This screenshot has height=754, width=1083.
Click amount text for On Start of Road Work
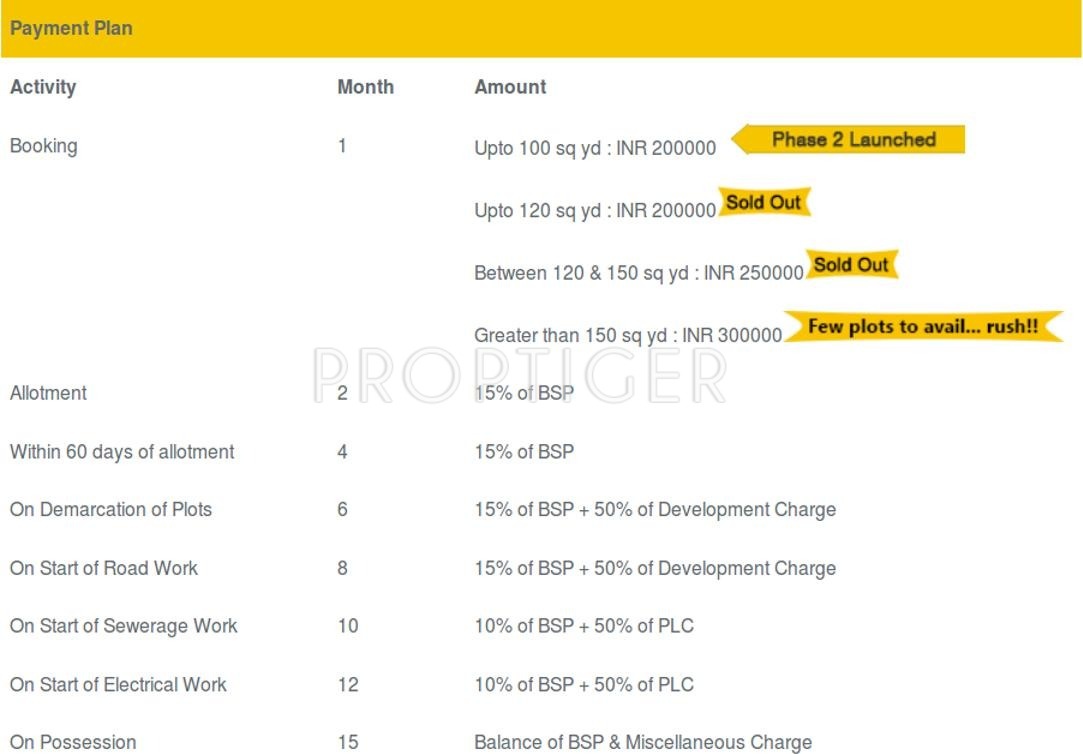point(655,569)
